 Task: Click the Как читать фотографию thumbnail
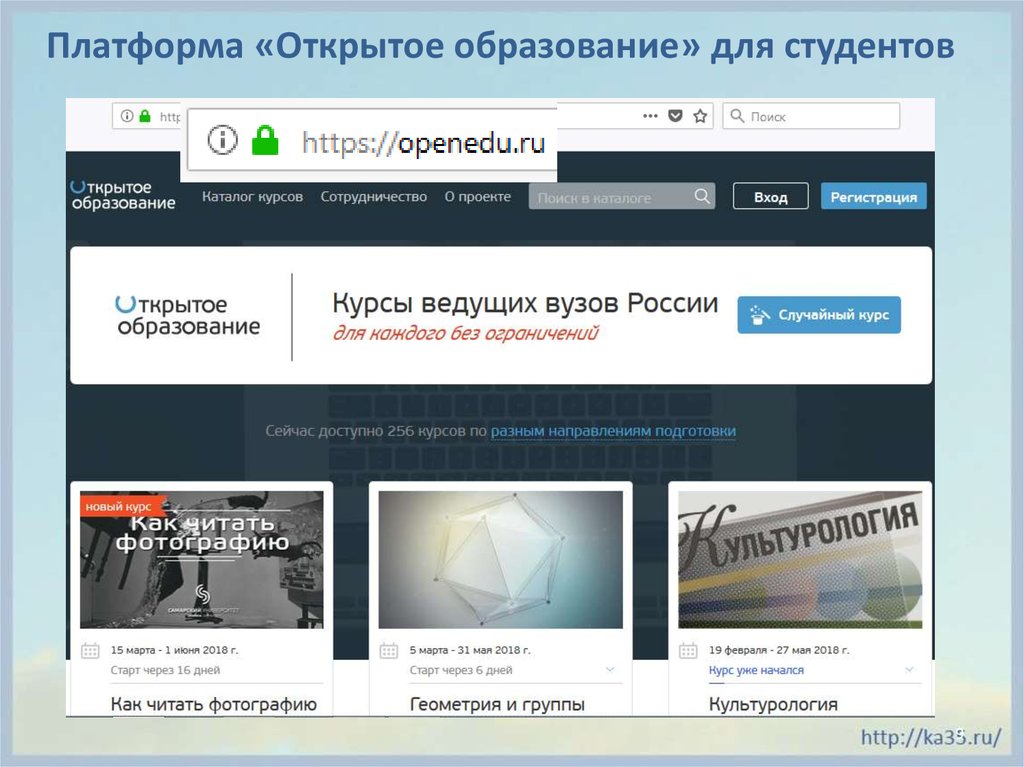(x=202, y=560)
